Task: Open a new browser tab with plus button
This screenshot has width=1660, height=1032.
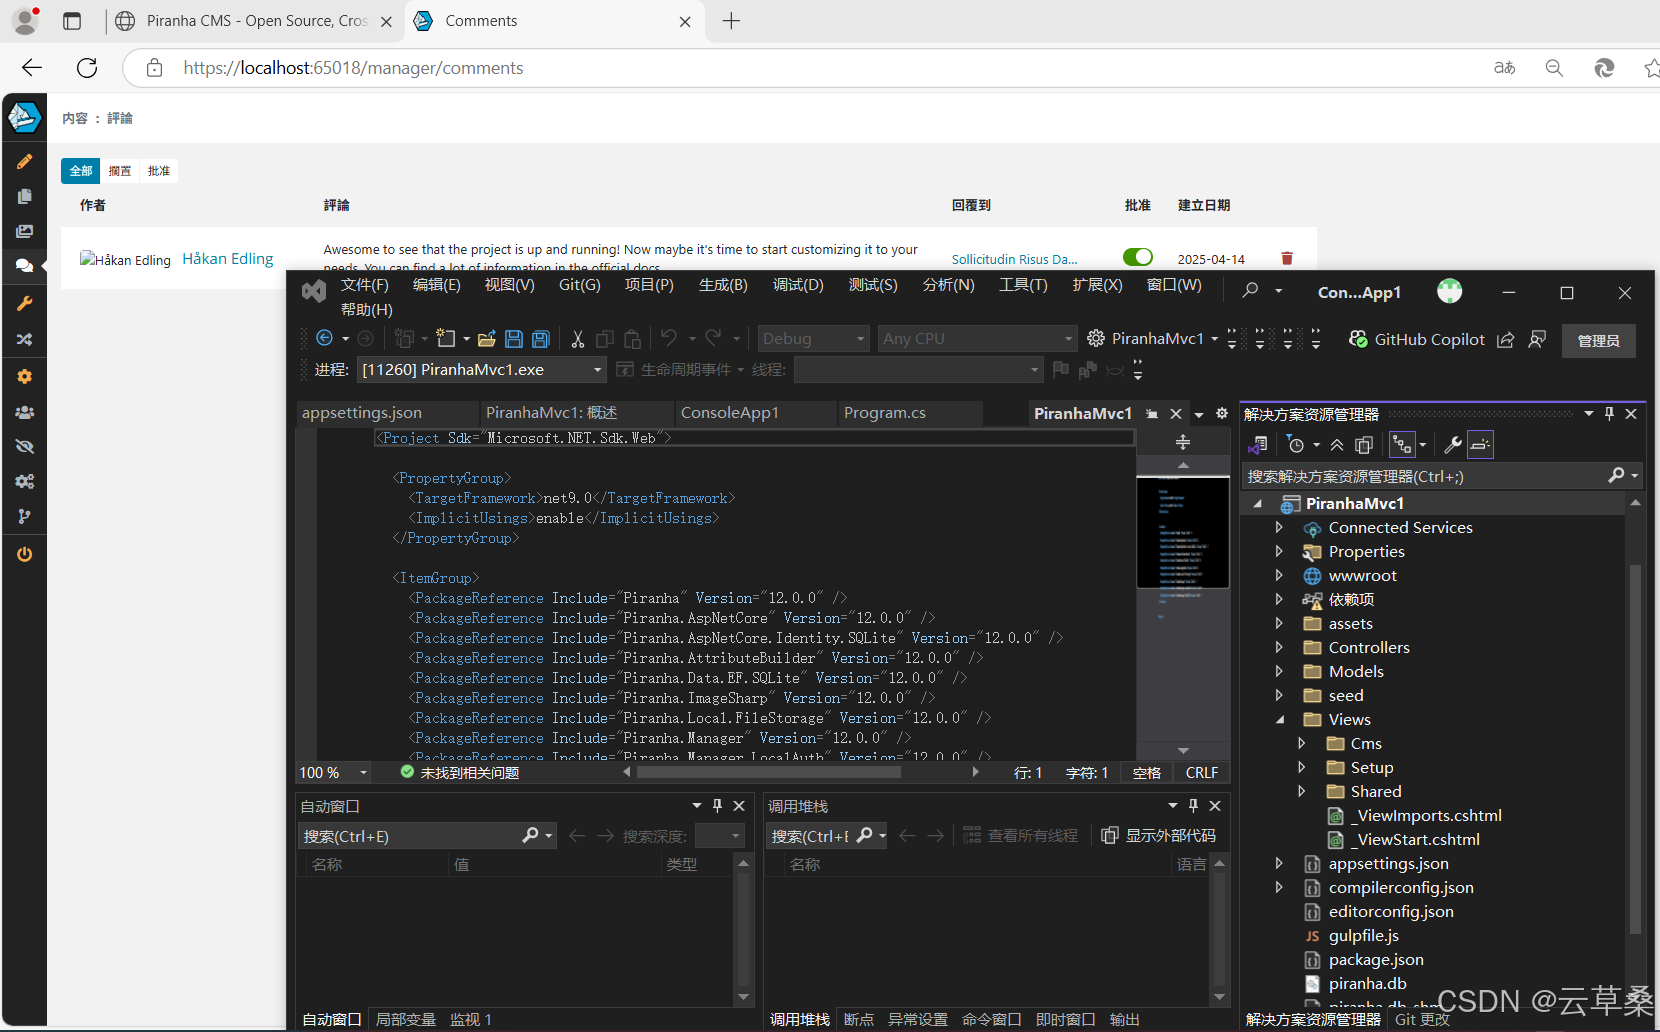Action: (x=731, y=21)
